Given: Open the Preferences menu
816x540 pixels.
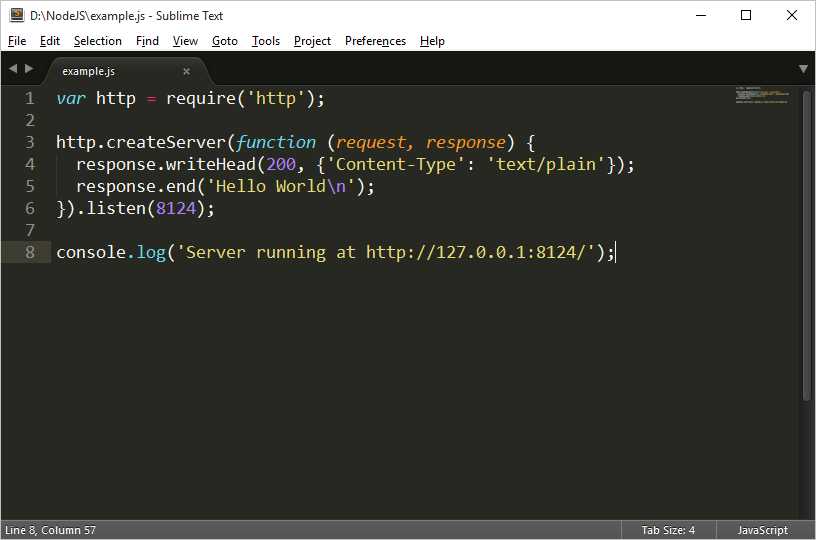Looking at the screenshot, I should pyautogui.click(x=375, y=41).
